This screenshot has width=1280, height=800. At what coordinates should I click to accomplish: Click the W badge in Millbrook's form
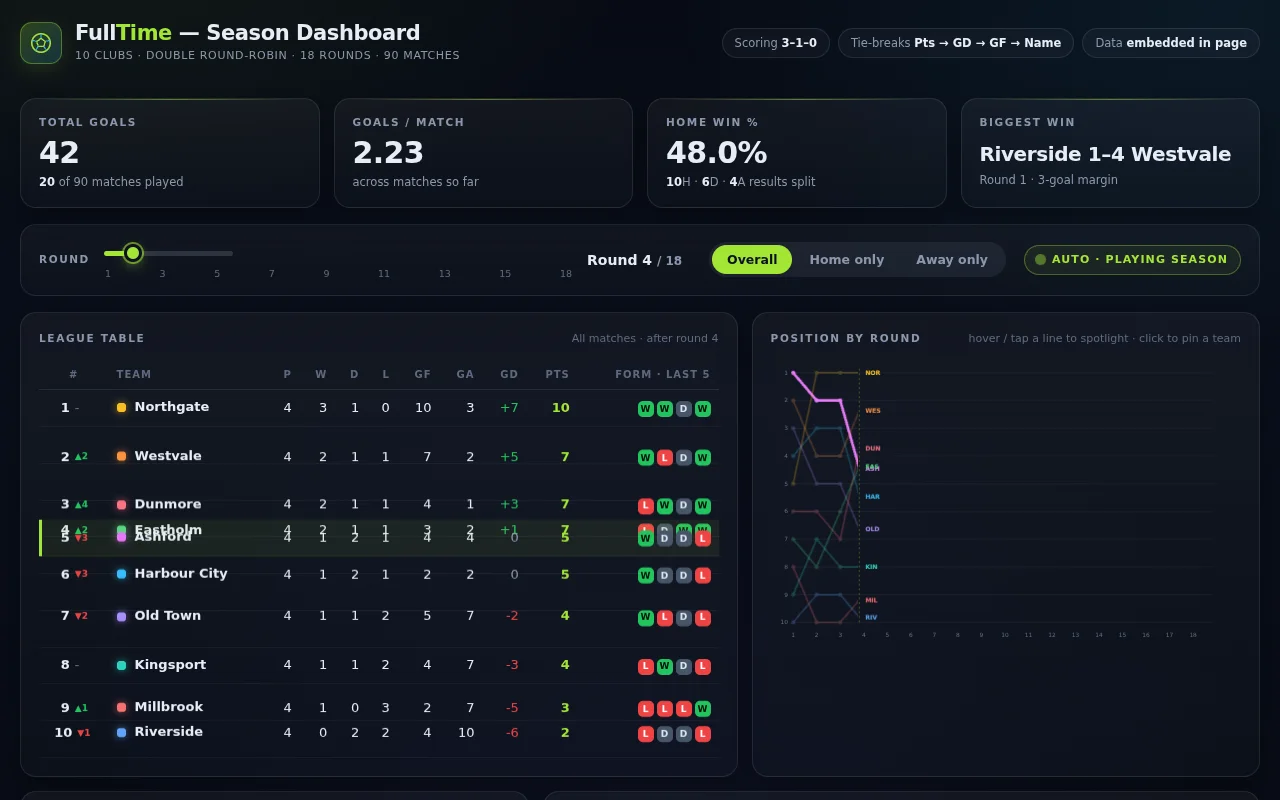click(703, 709)
